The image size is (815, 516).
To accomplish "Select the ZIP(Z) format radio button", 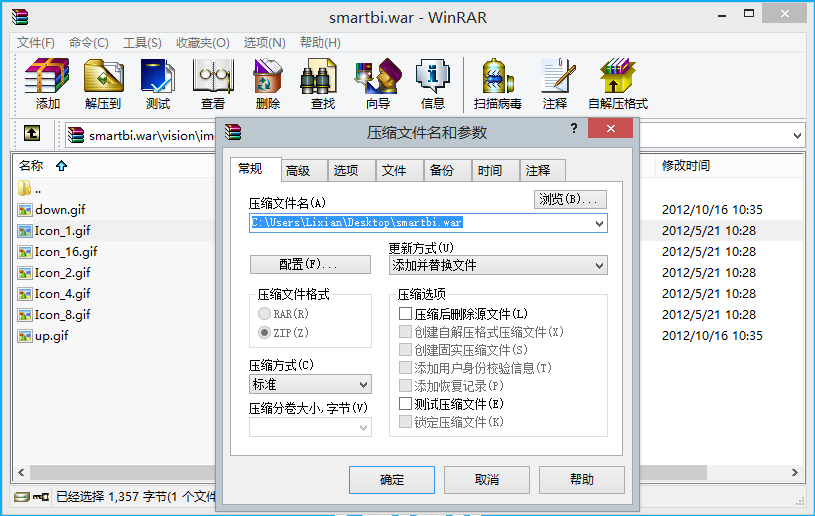I will pyautogui.click(x=265, y=333).
